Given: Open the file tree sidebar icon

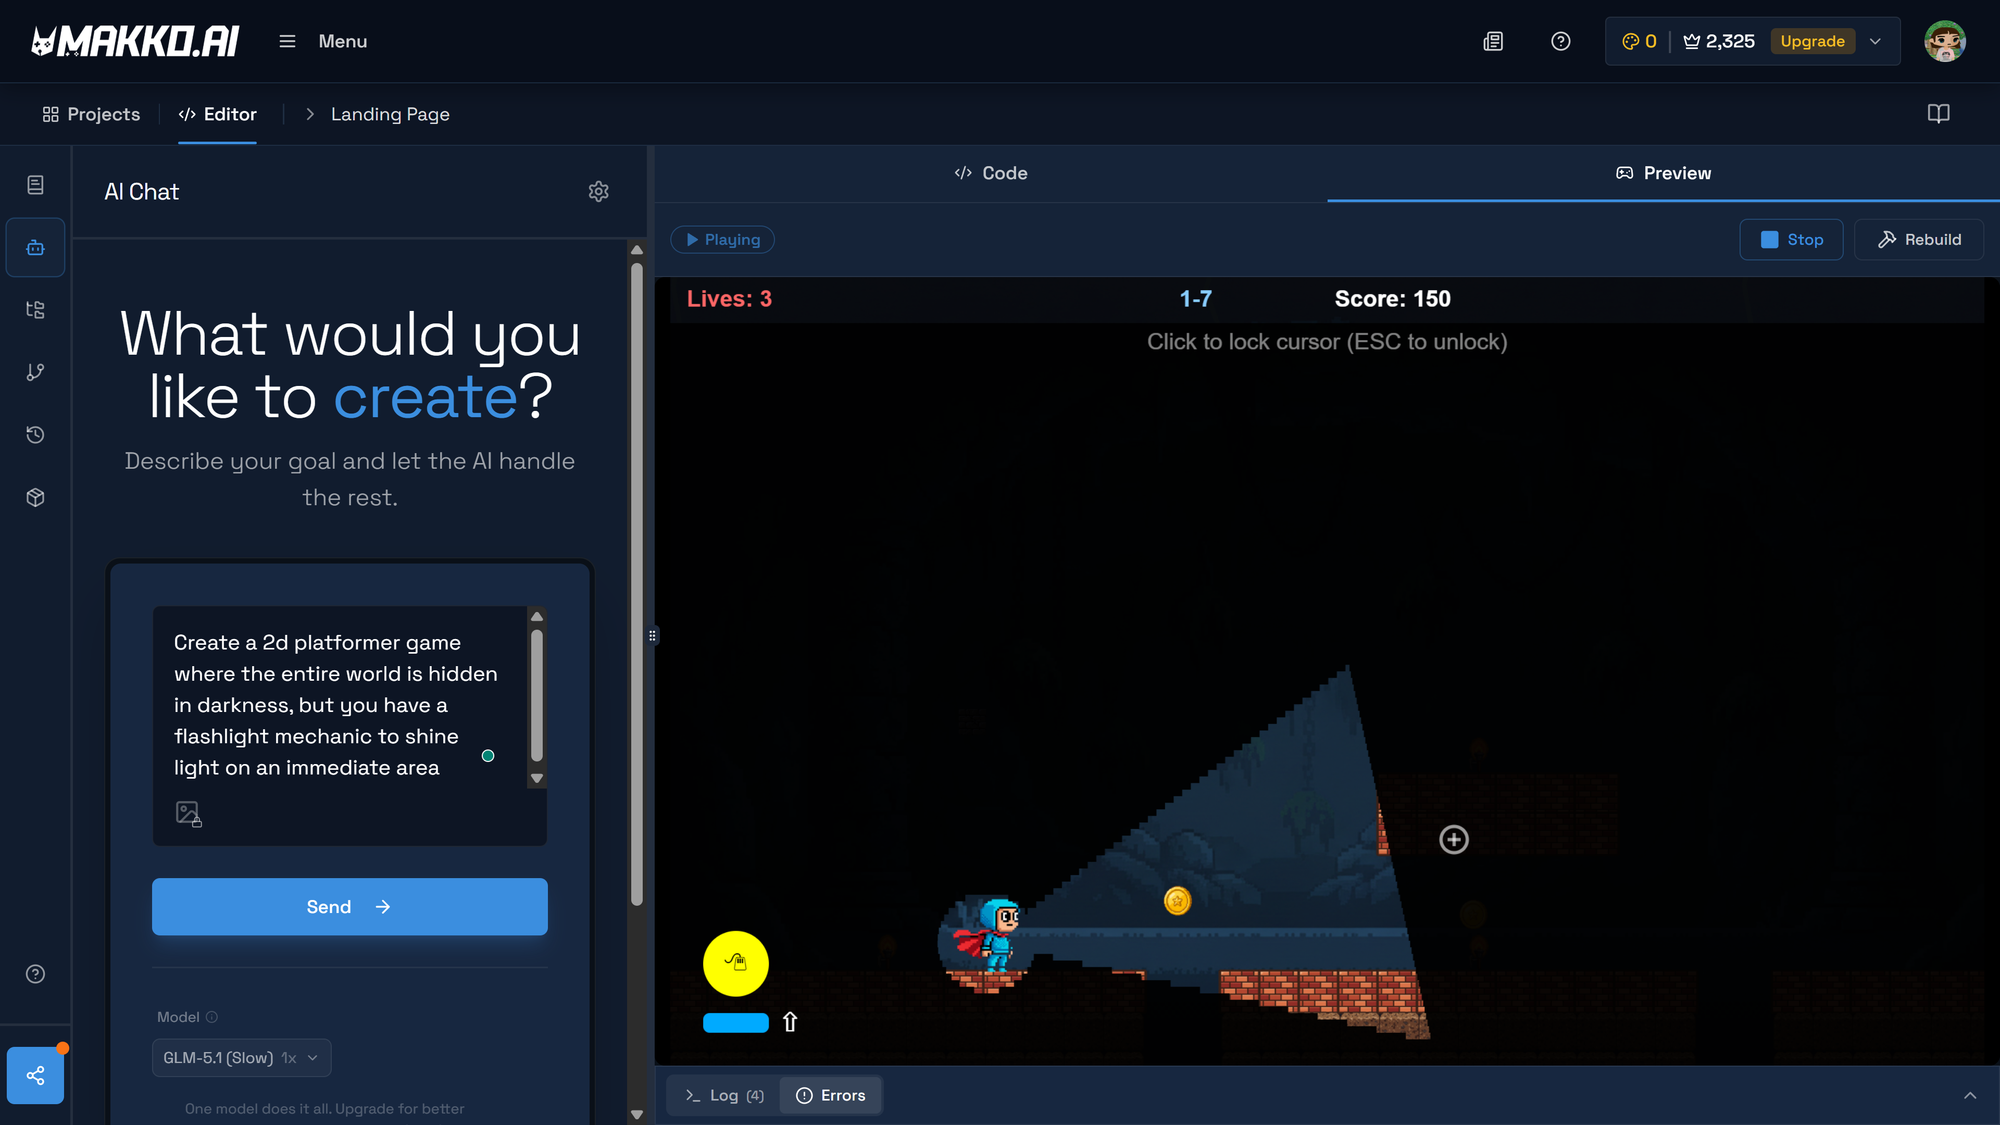Looking at the screenshot, I should [x=35, y=310].
